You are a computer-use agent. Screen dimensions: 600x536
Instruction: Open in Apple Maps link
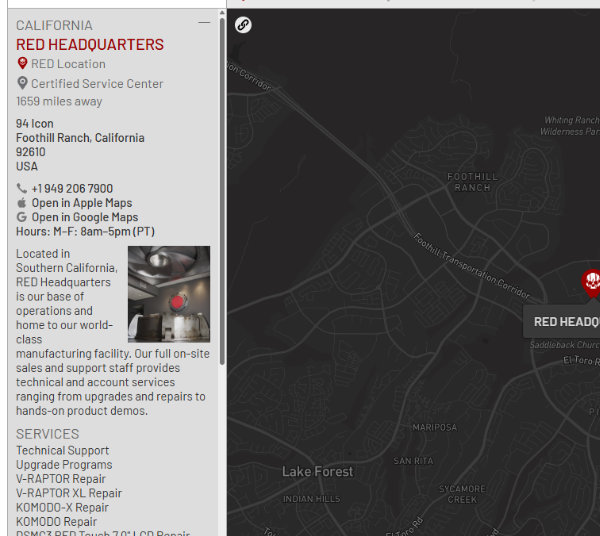(x=82, y=203)
